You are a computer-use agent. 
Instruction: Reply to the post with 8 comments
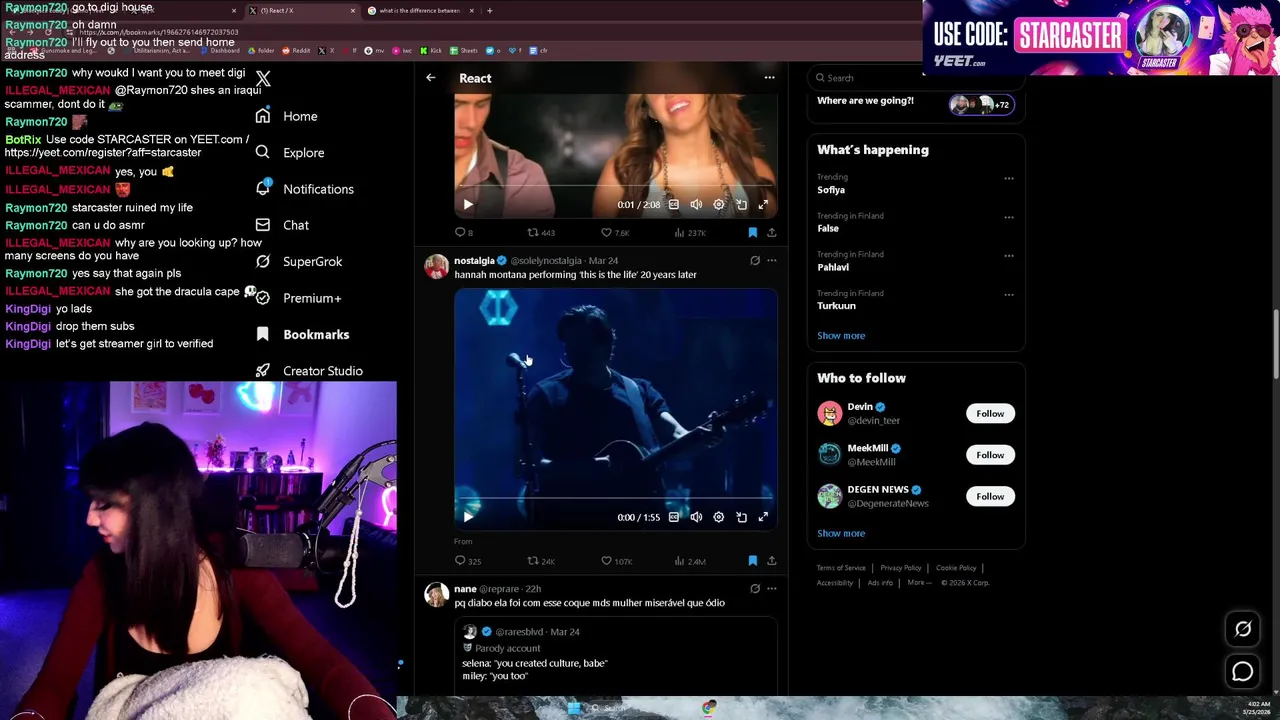(x=464, y=232)
